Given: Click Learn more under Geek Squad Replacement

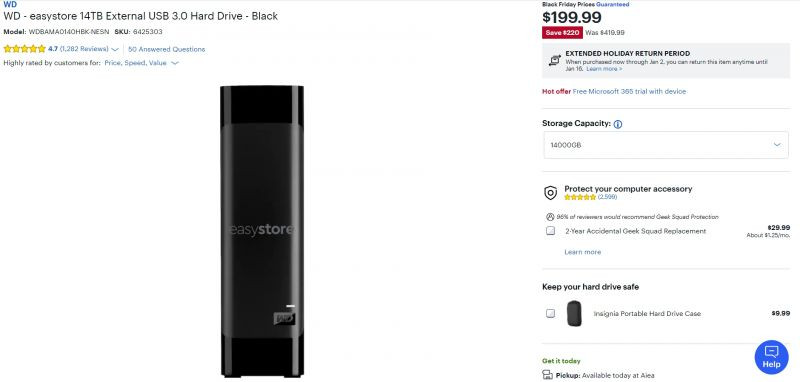Looking at the screenshot, I should (582, 252).
